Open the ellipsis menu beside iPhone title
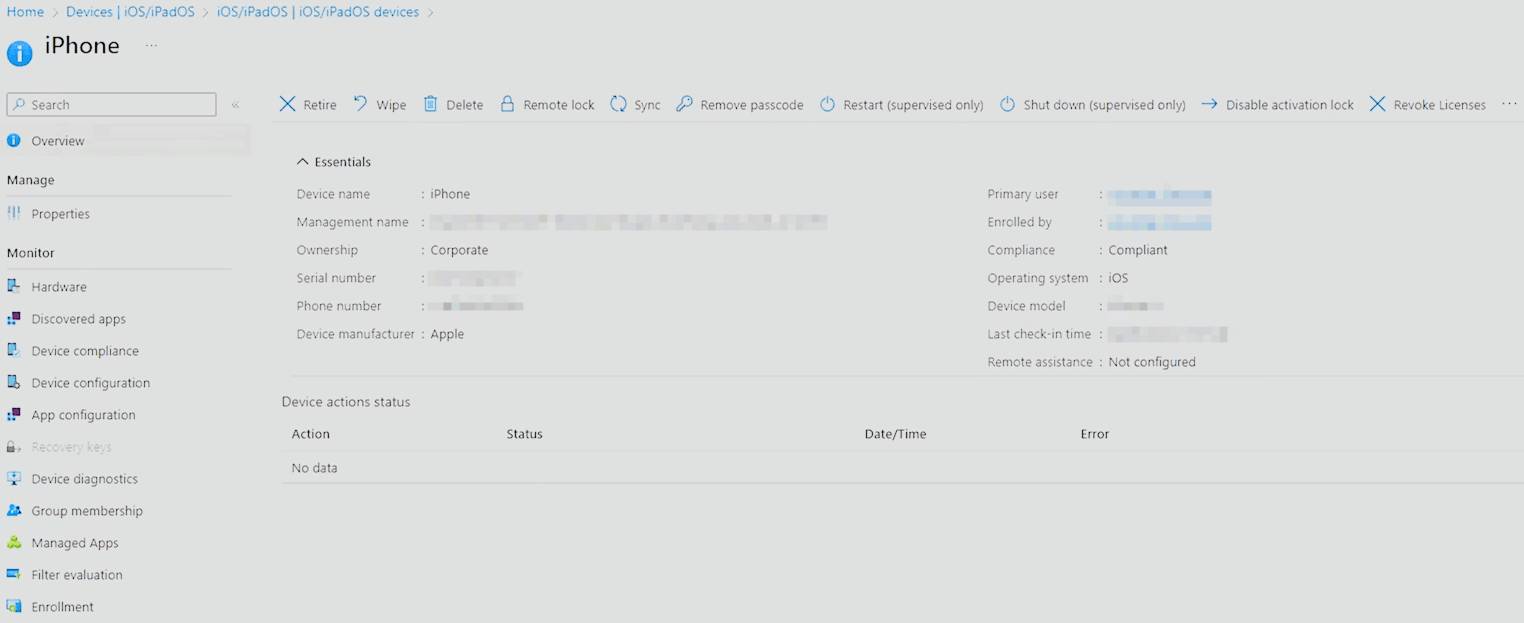Viewport: 1524px width, 623px height. pyautogui.click(x=151, y=46)
